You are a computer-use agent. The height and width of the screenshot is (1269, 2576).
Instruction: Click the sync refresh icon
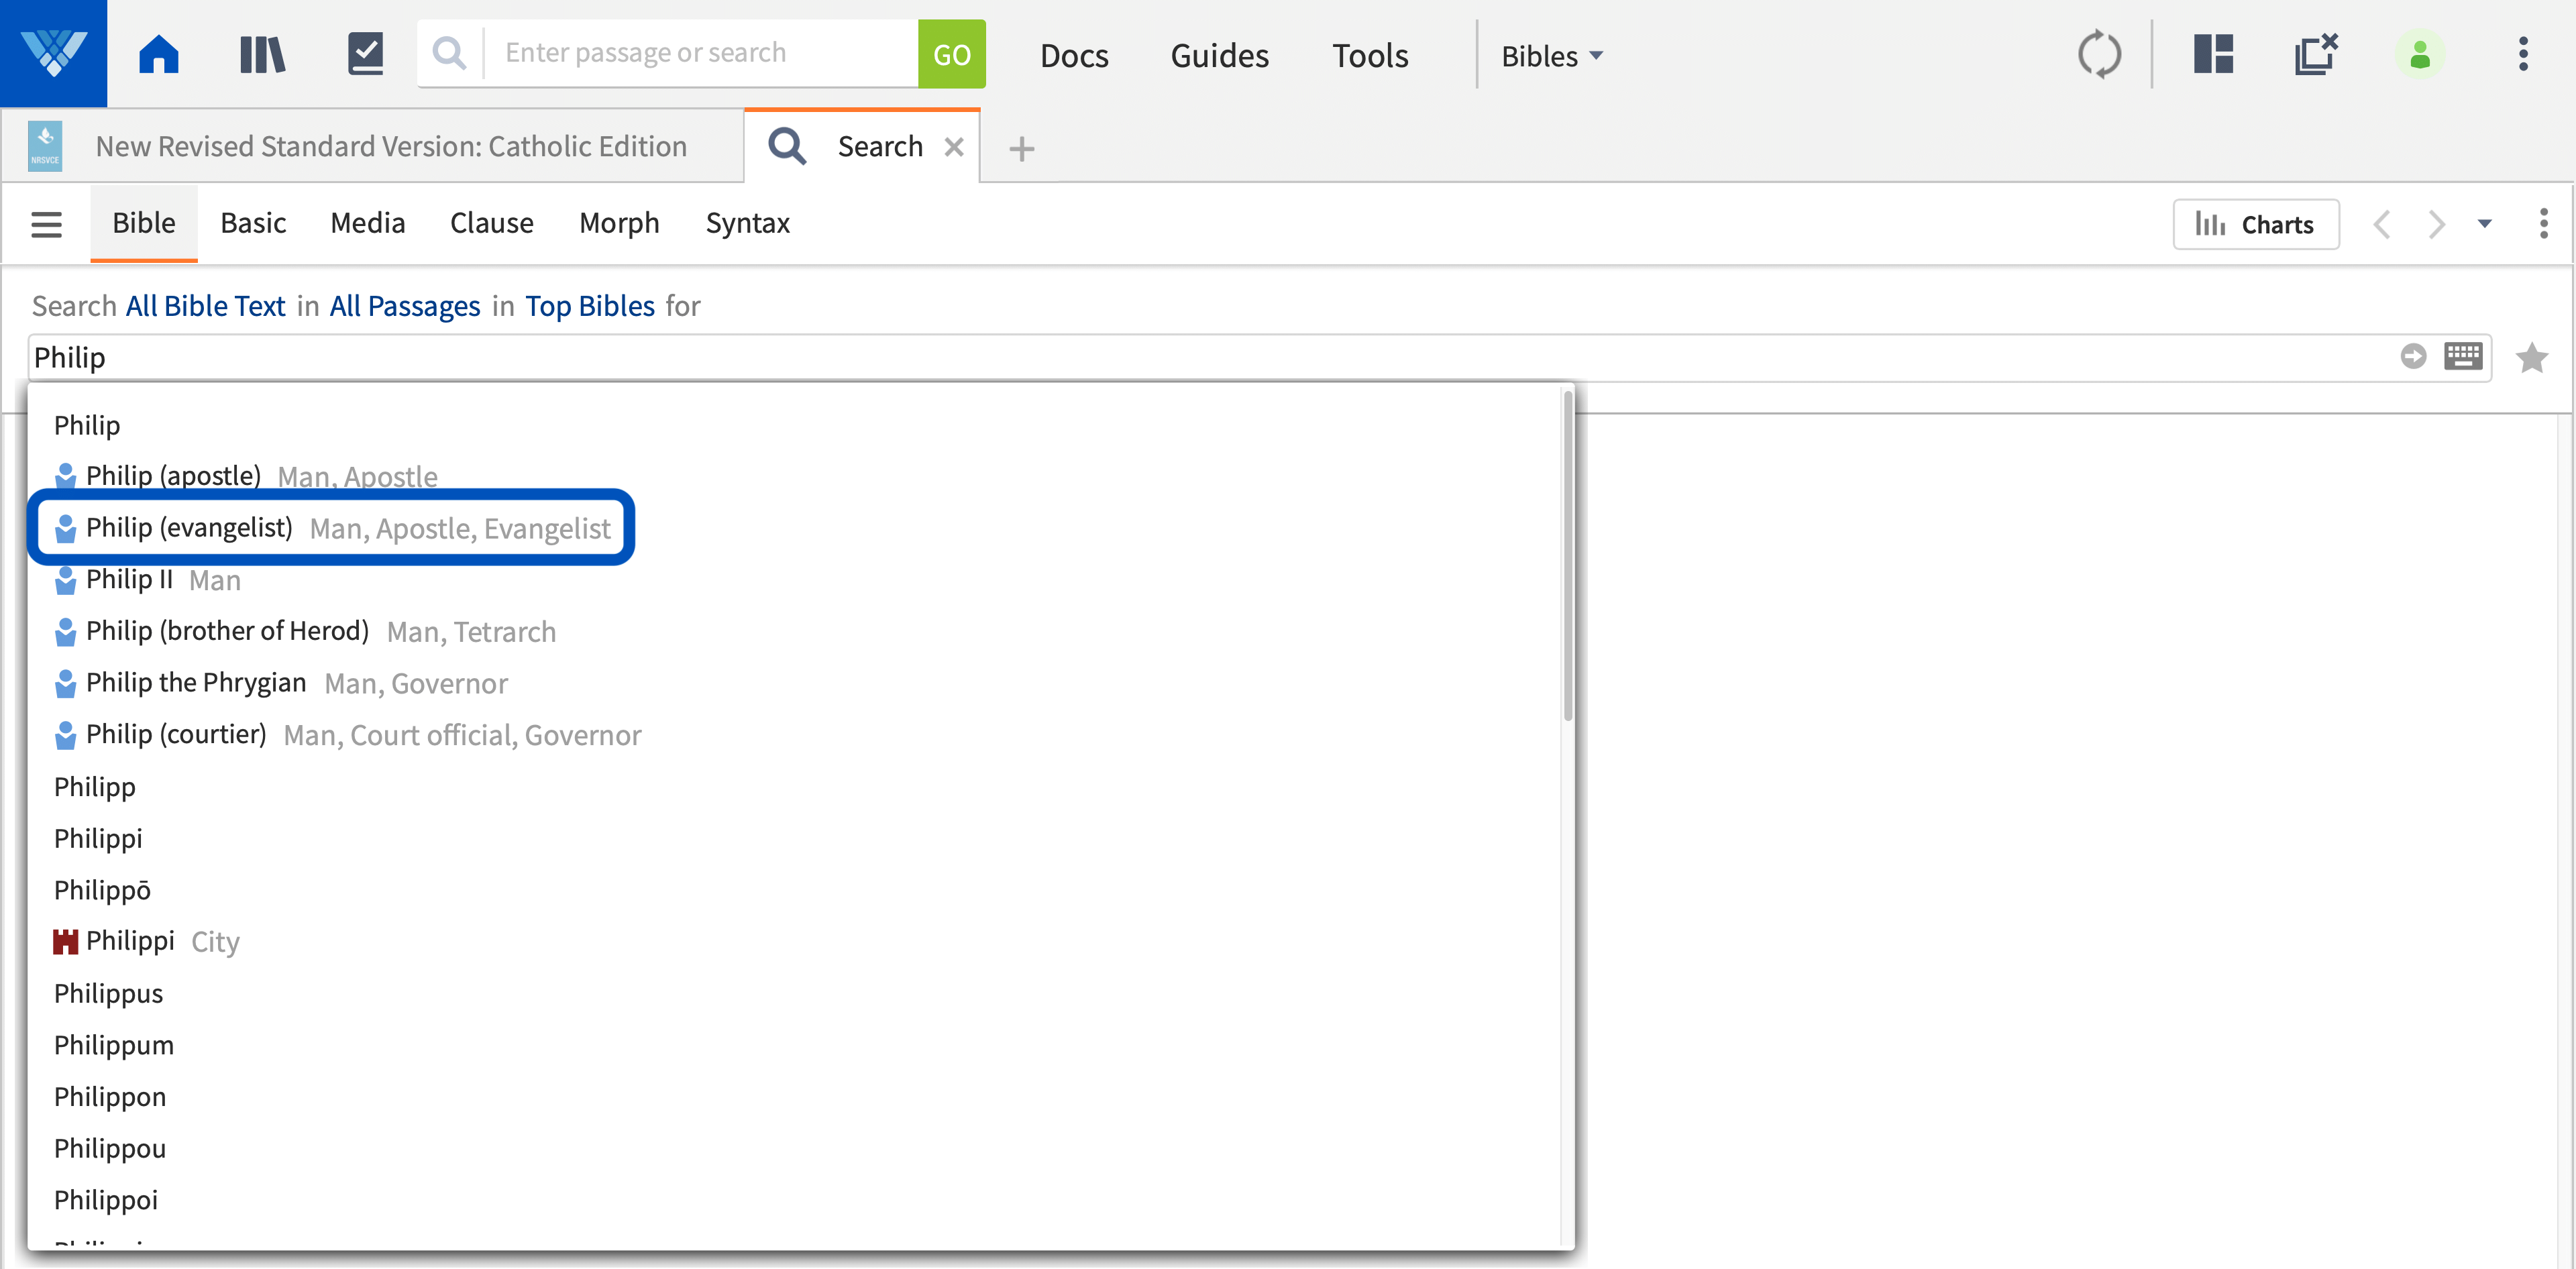coord(2099,54)
